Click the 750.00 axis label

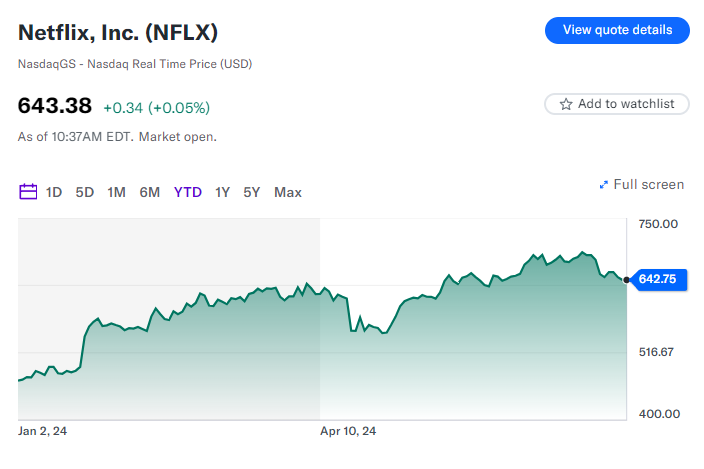pyautogui.click(x=658, y=224)
